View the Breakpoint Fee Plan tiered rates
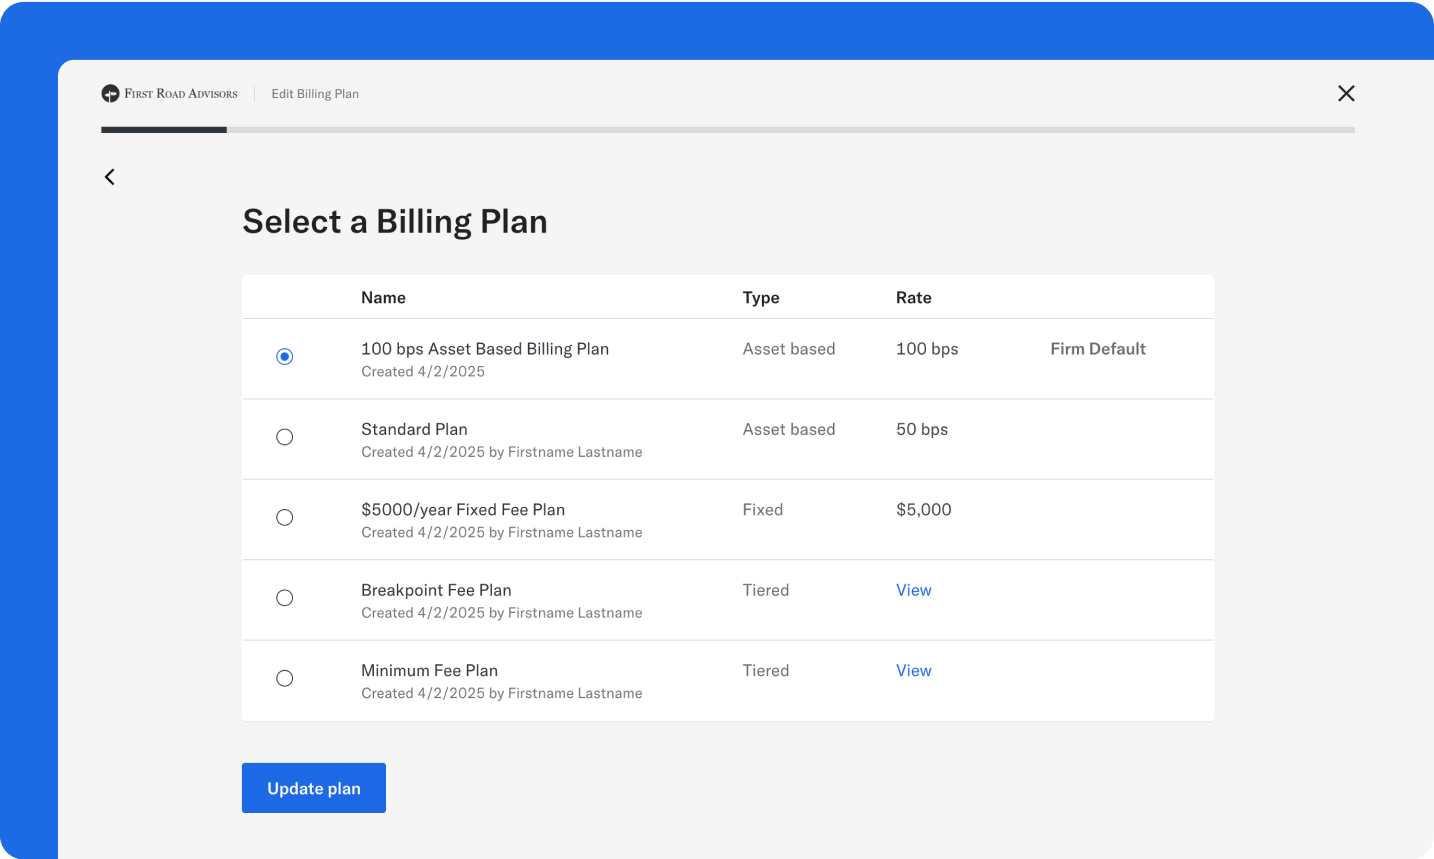The image size is (1434, 859). point(913,590)
